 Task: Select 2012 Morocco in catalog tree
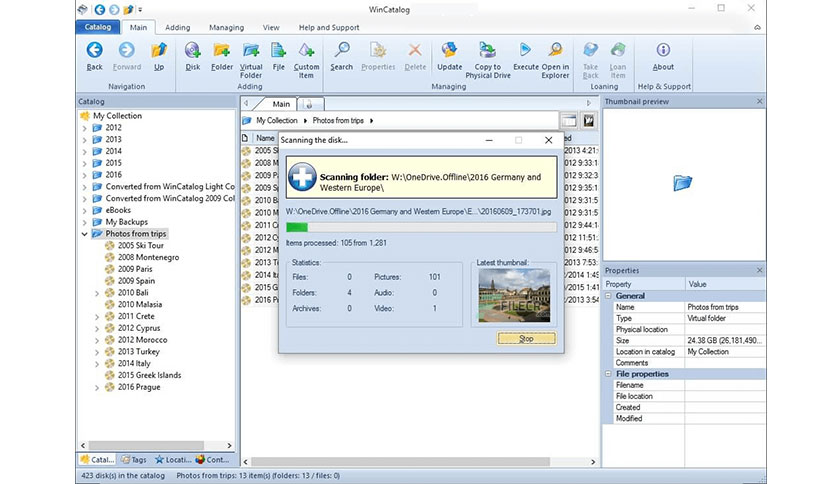coord(142,340)
